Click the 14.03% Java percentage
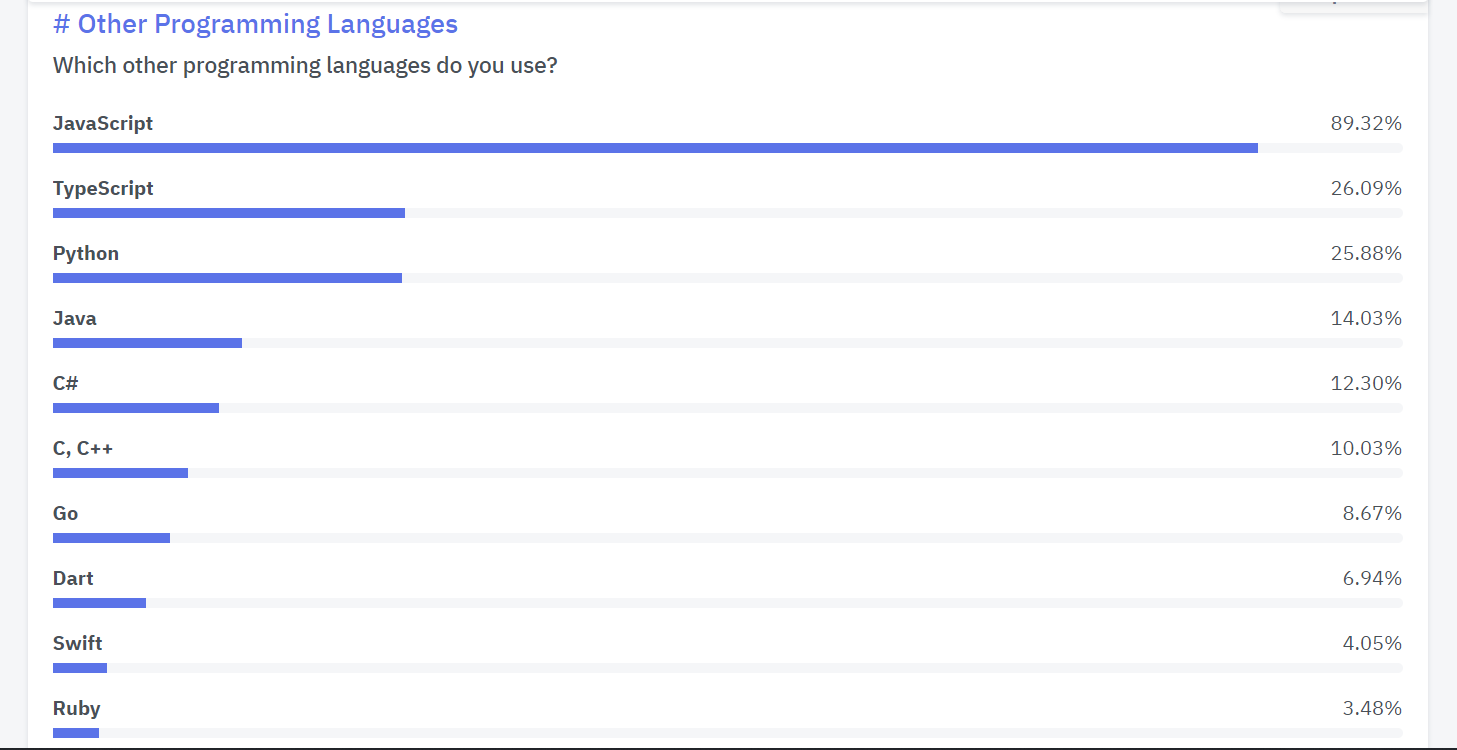Screen dimensions: 1457x750 [1366, 318]
